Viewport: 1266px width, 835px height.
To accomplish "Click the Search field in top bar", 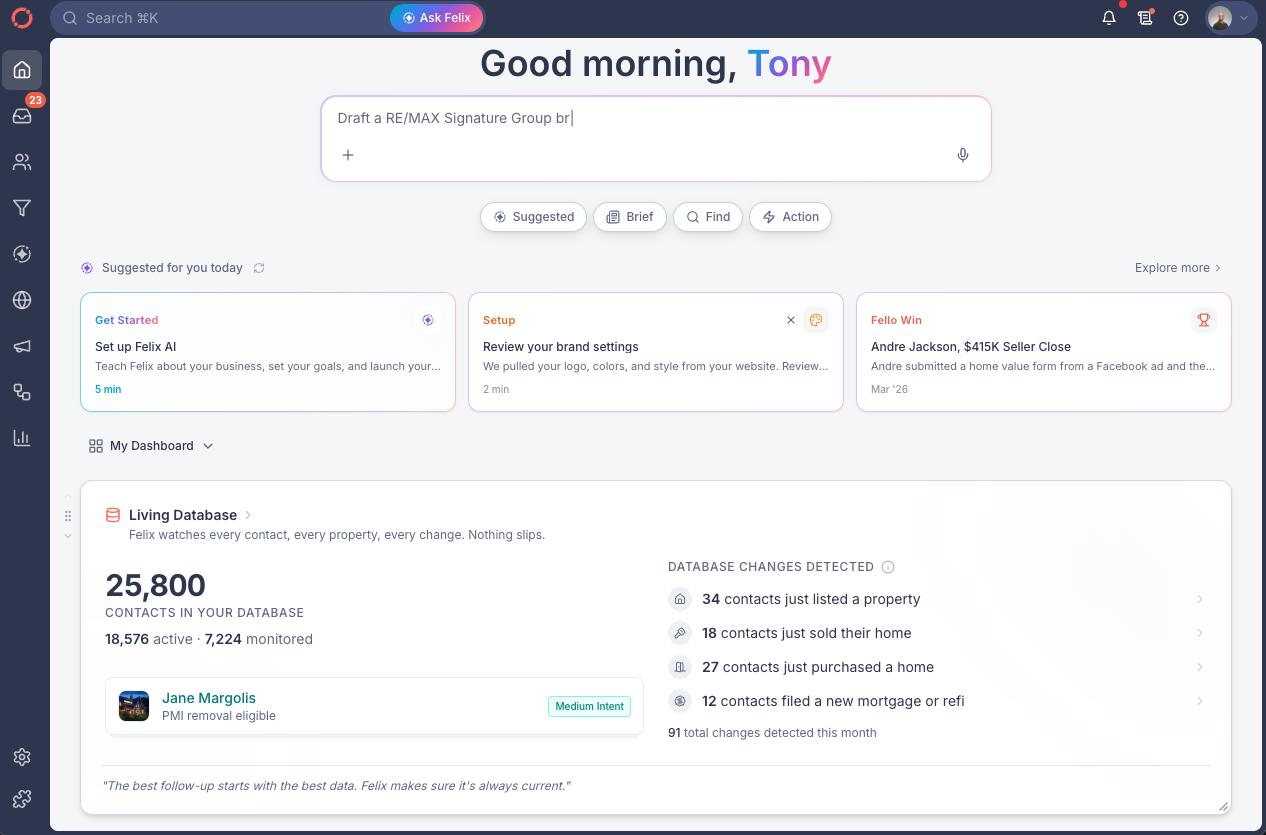I will point(220,18).
